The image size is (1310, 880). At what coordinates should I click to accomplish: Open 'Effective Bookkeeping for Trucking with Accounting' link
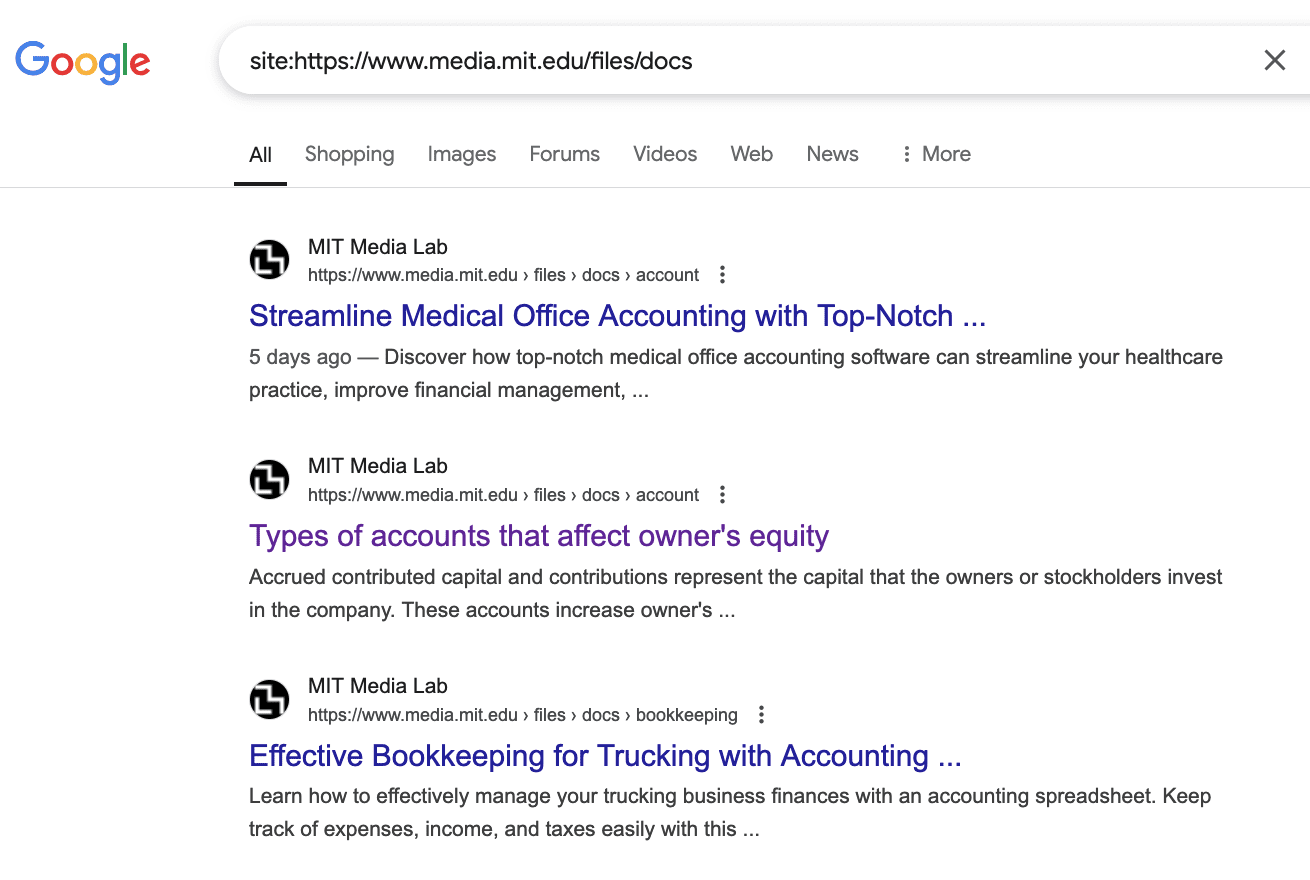pos(605,756)
